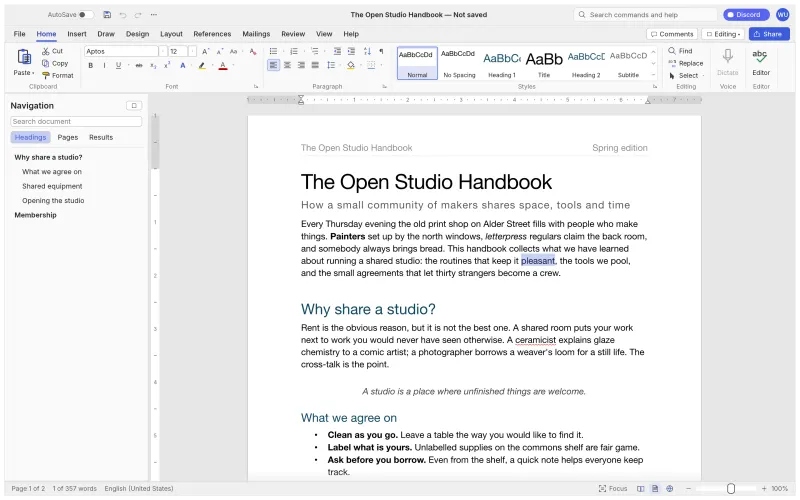
Task: Redo the last action
Action: coord(138,15)
